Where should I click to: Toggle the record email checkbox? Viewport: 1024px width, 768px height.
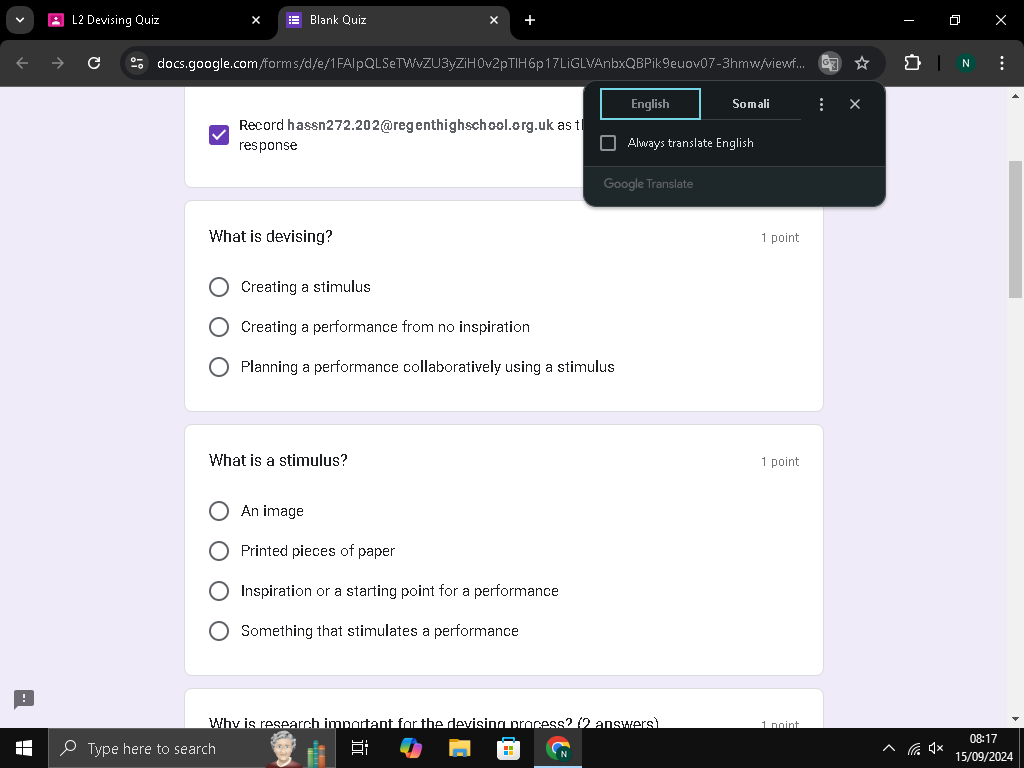219,135
